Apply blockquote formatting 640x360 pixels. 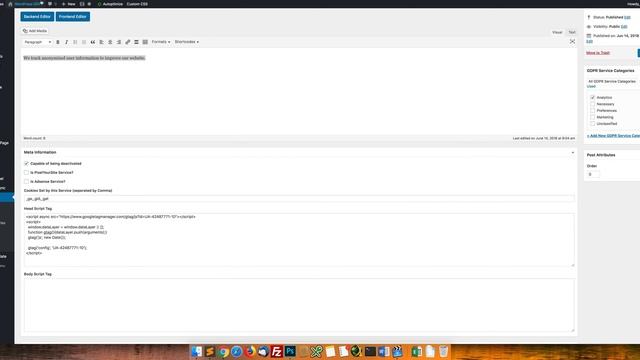pyautogui.click(x=93, y=42)
